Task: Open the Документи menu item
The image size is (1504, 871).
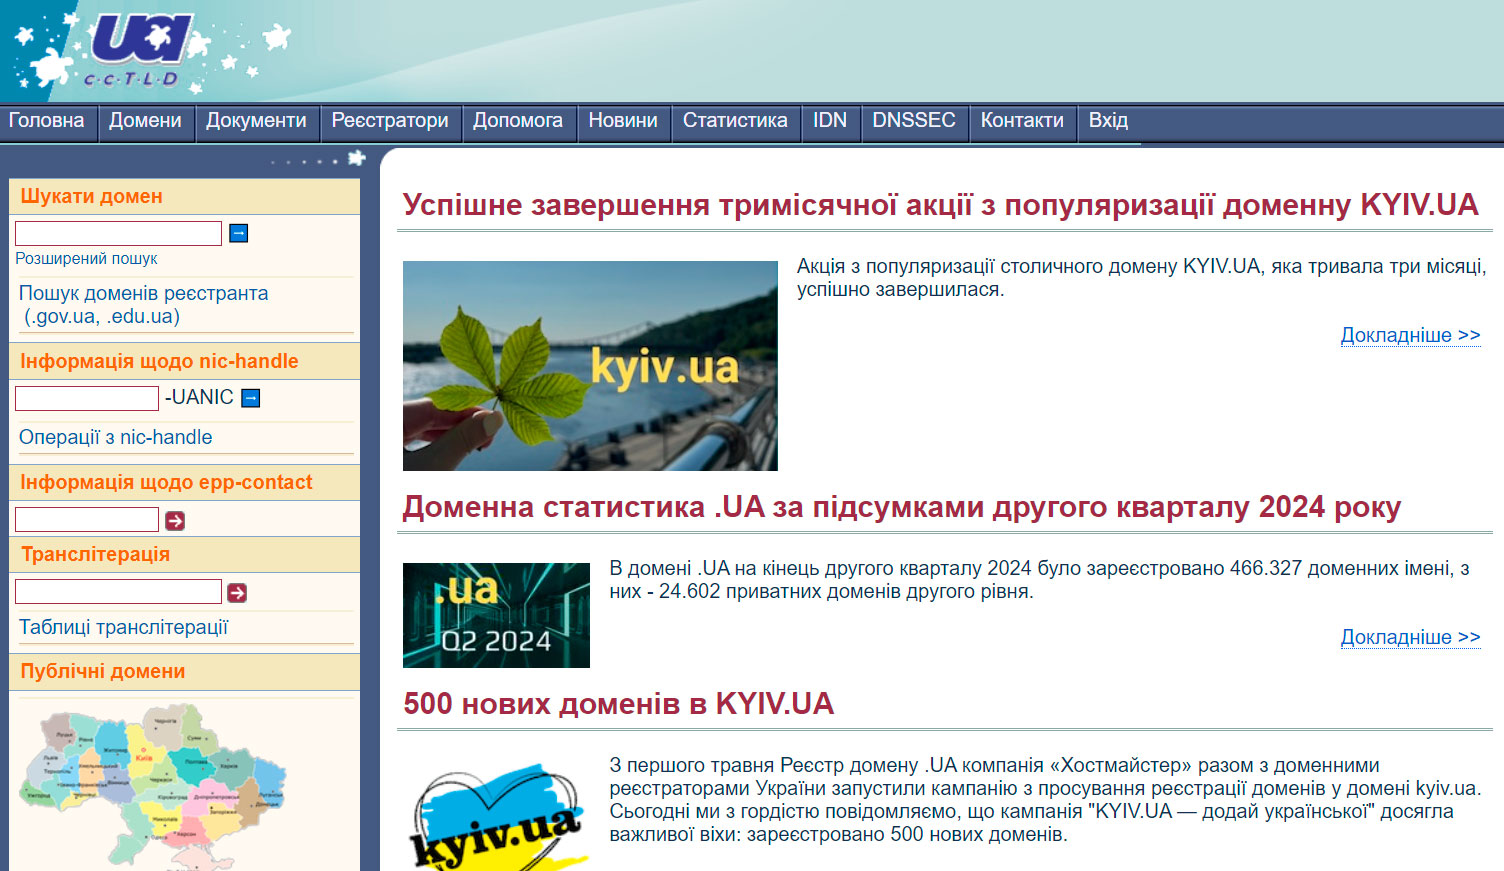Action: [x=257, y=121]
